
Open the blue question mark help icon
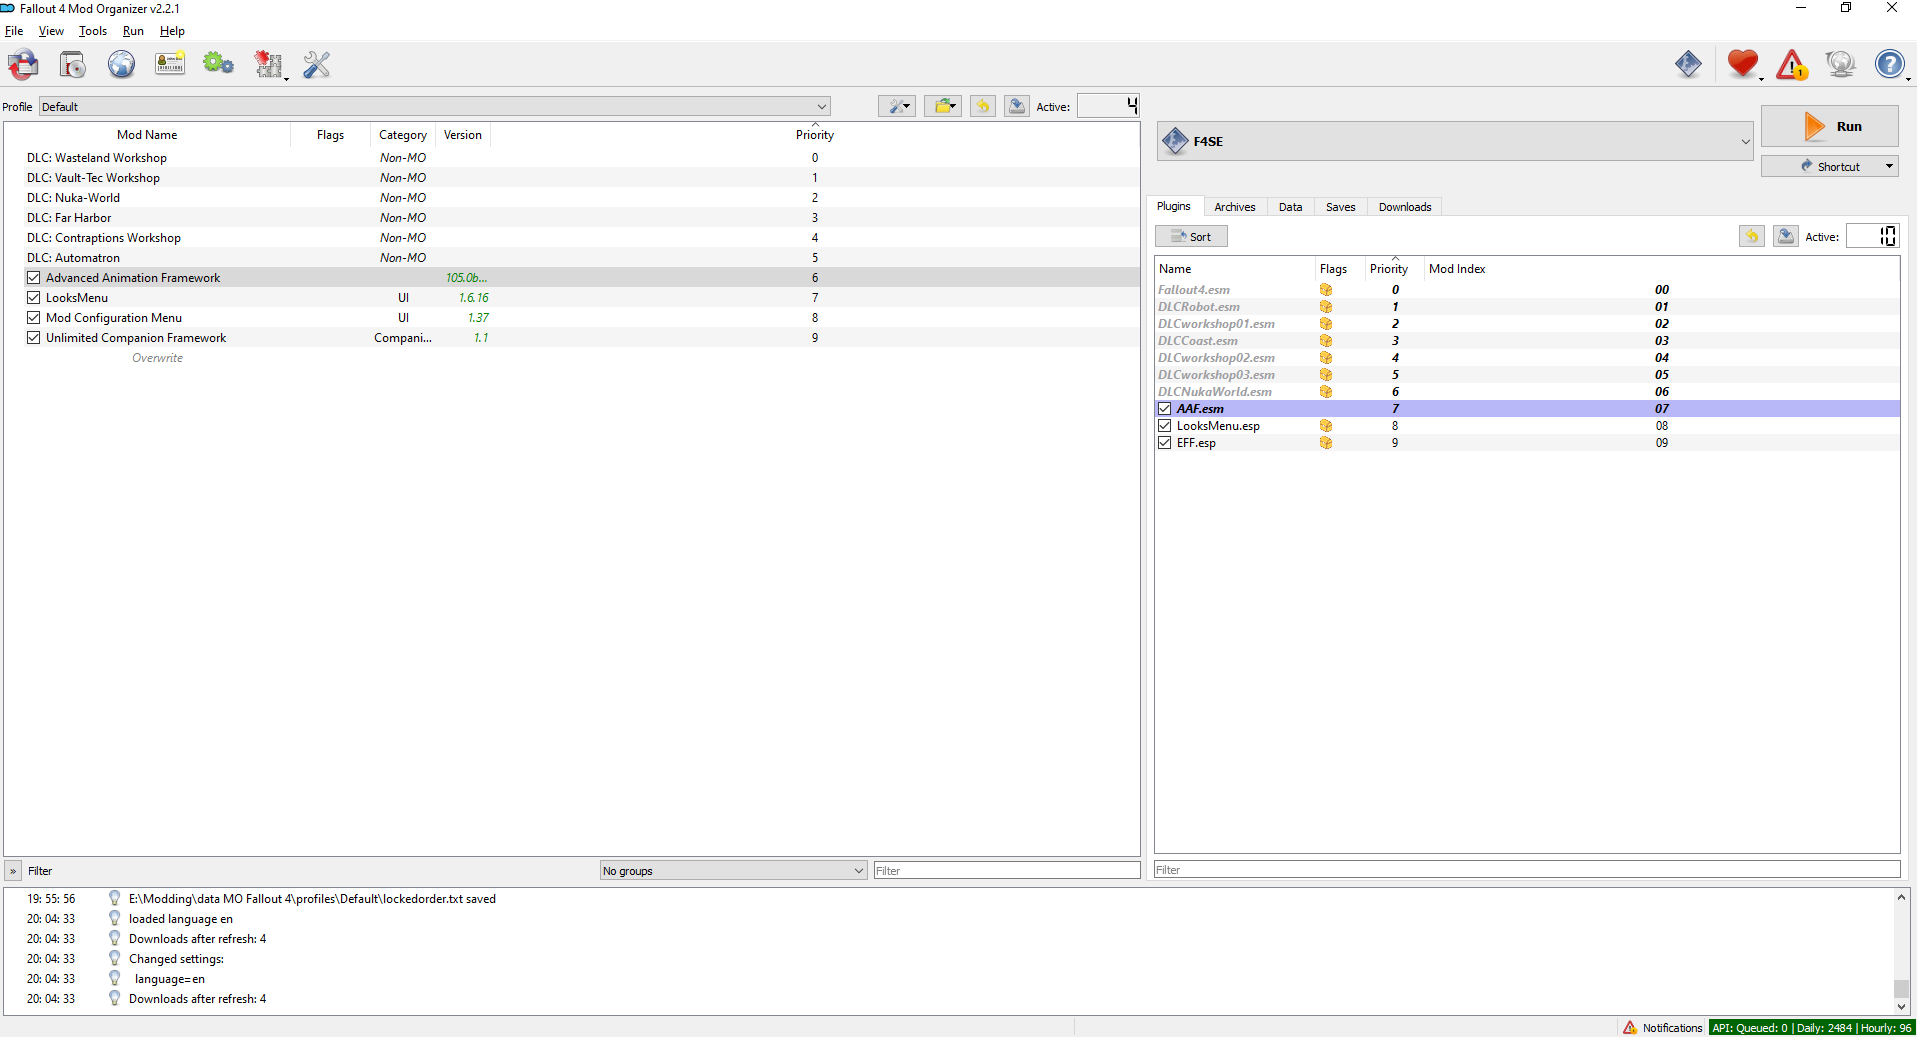1889,65
